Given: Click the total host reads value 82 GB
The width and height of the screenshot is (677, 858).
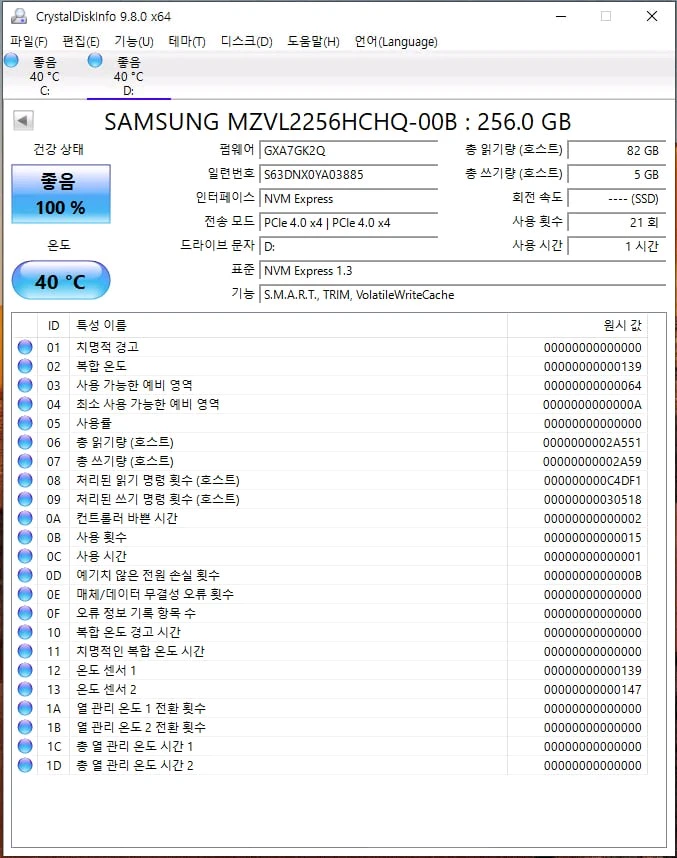Looking at the screenshot, I should coord(617,150).
